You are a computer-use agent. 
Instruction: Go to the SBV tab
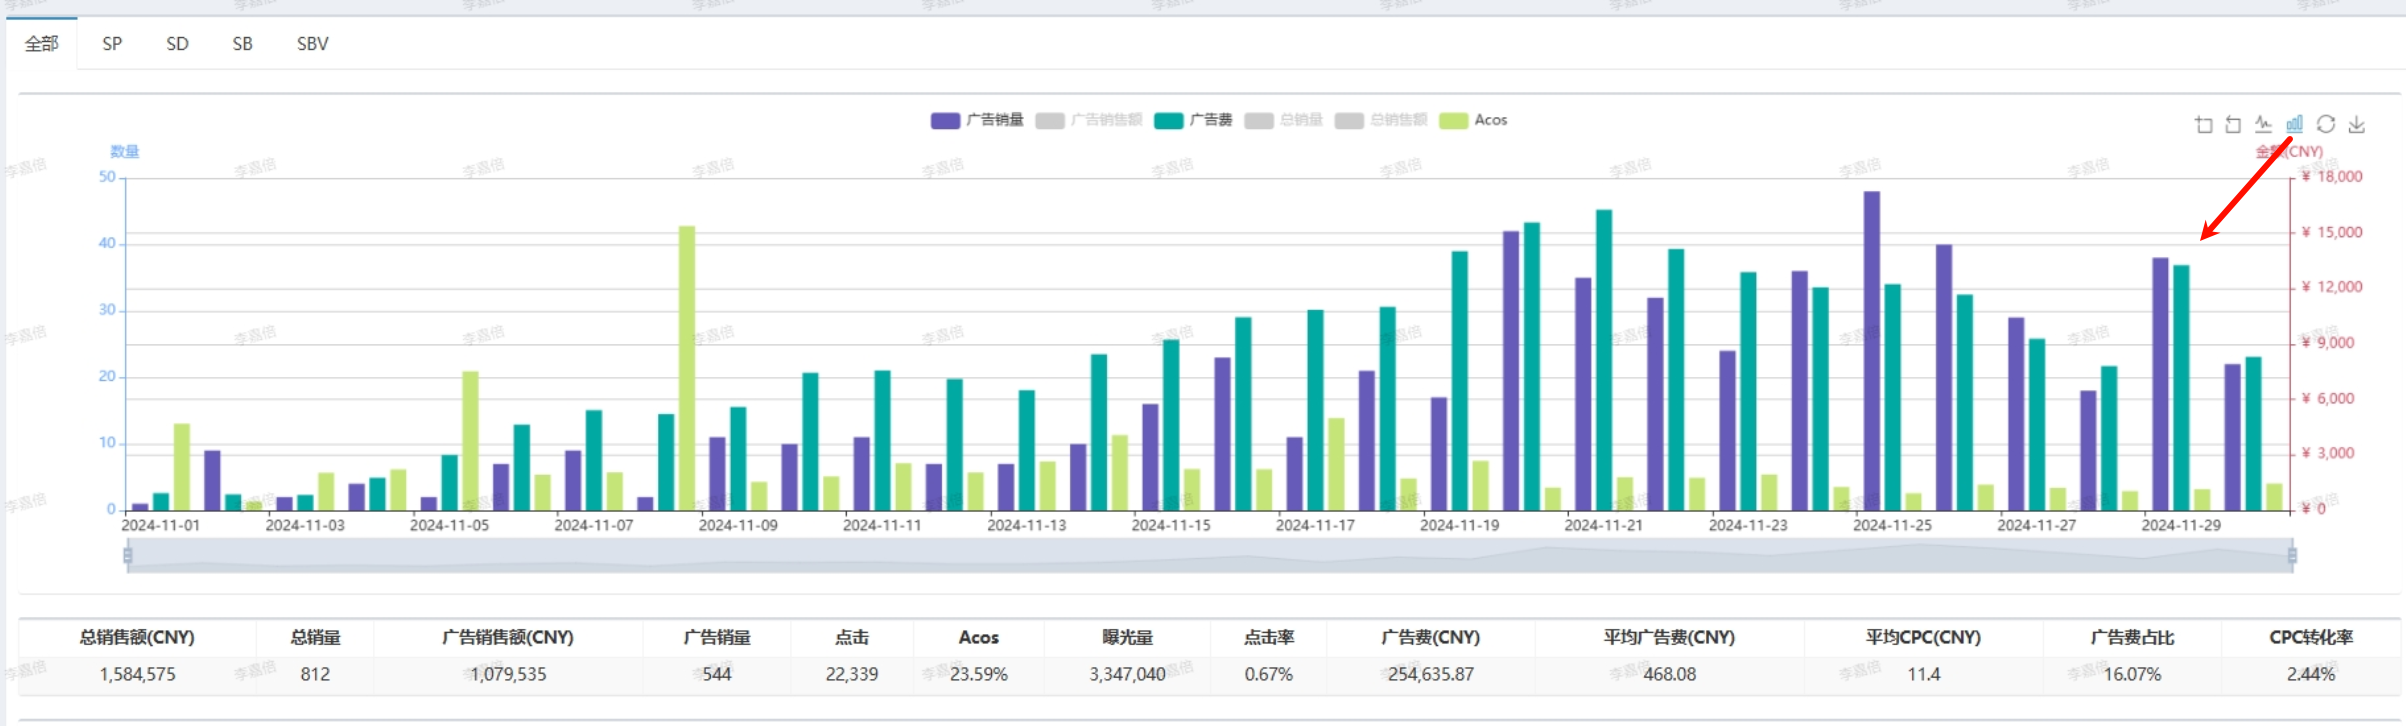(312, 44)
